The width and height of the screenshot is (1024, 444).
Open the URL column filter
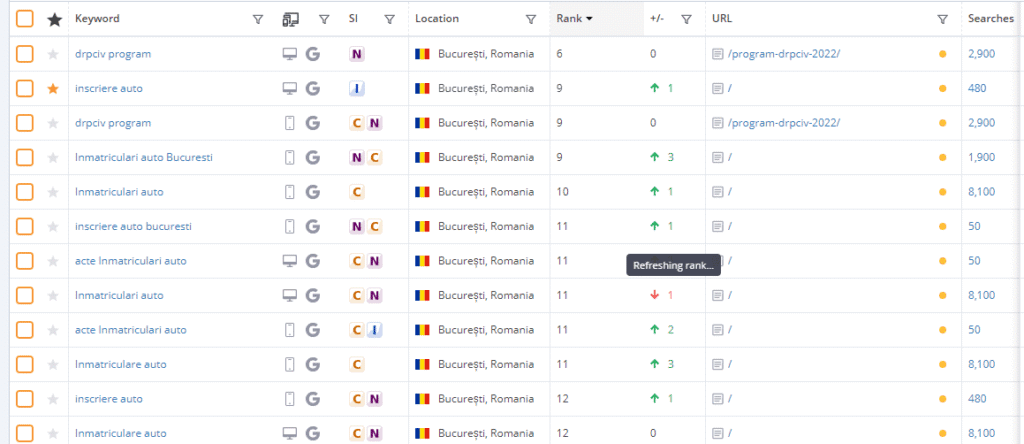942,18
